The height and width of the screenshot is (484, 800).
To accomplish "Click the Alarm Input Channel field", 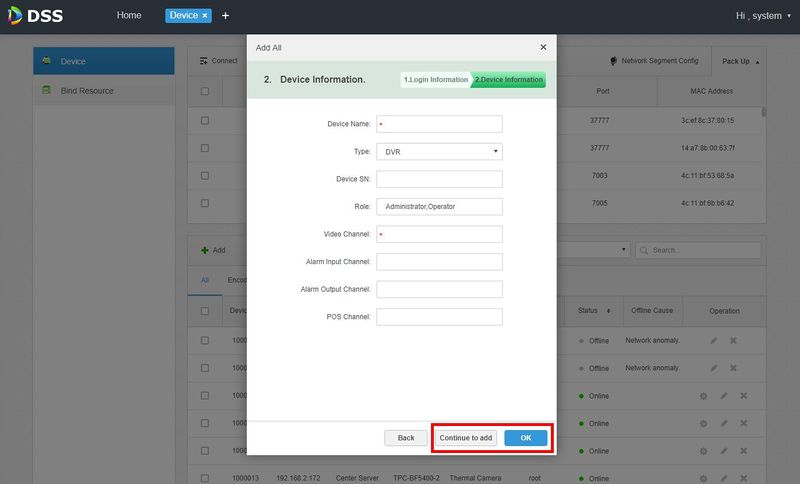I will pos(439,262).
